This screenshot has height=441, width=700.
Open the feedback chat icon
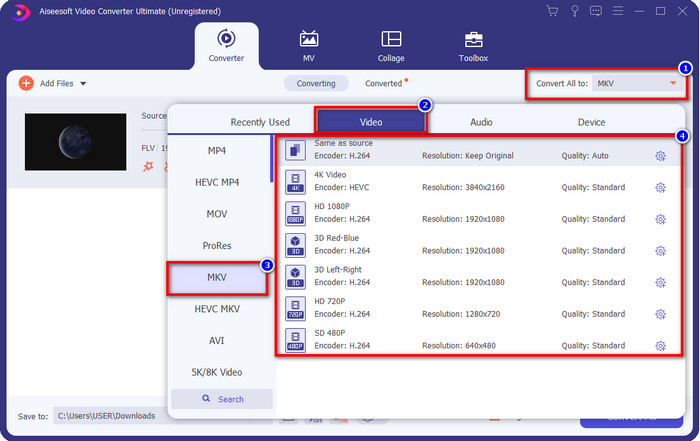(x=596, y=11)
